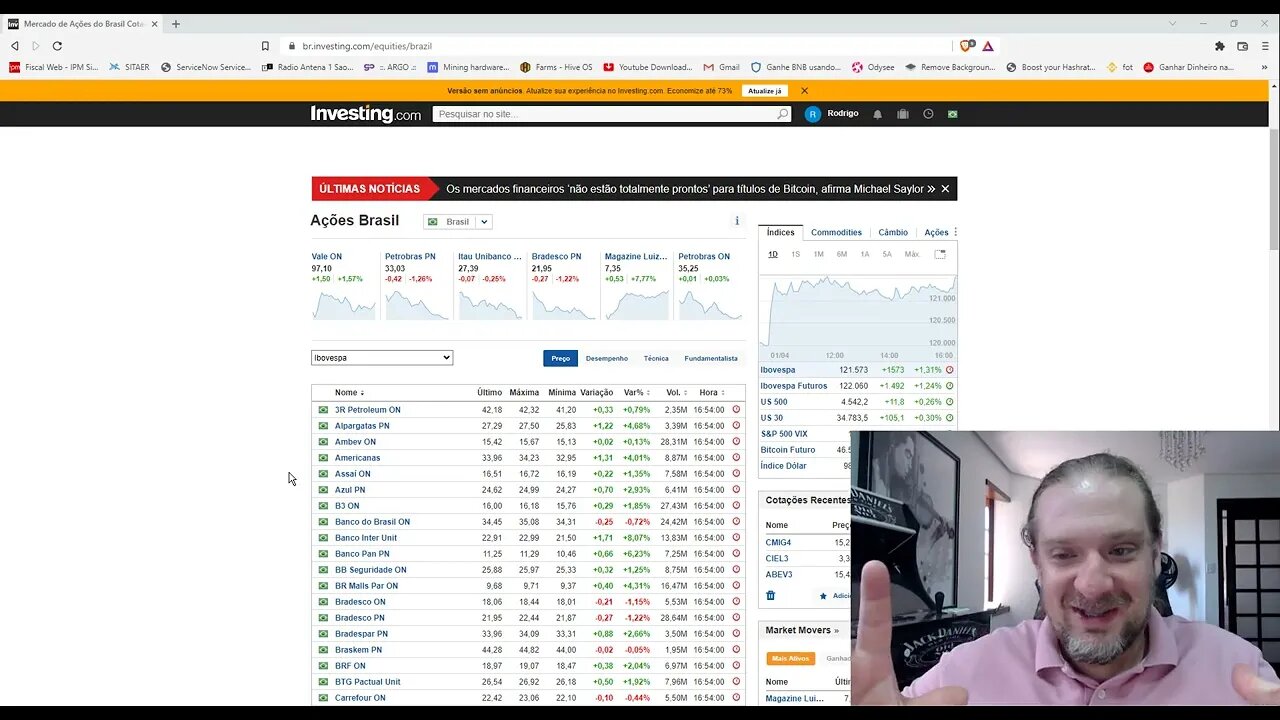Click the detach chart icon in Índices widget
The image size is (1280, 720).
click(x=940, y=254)
